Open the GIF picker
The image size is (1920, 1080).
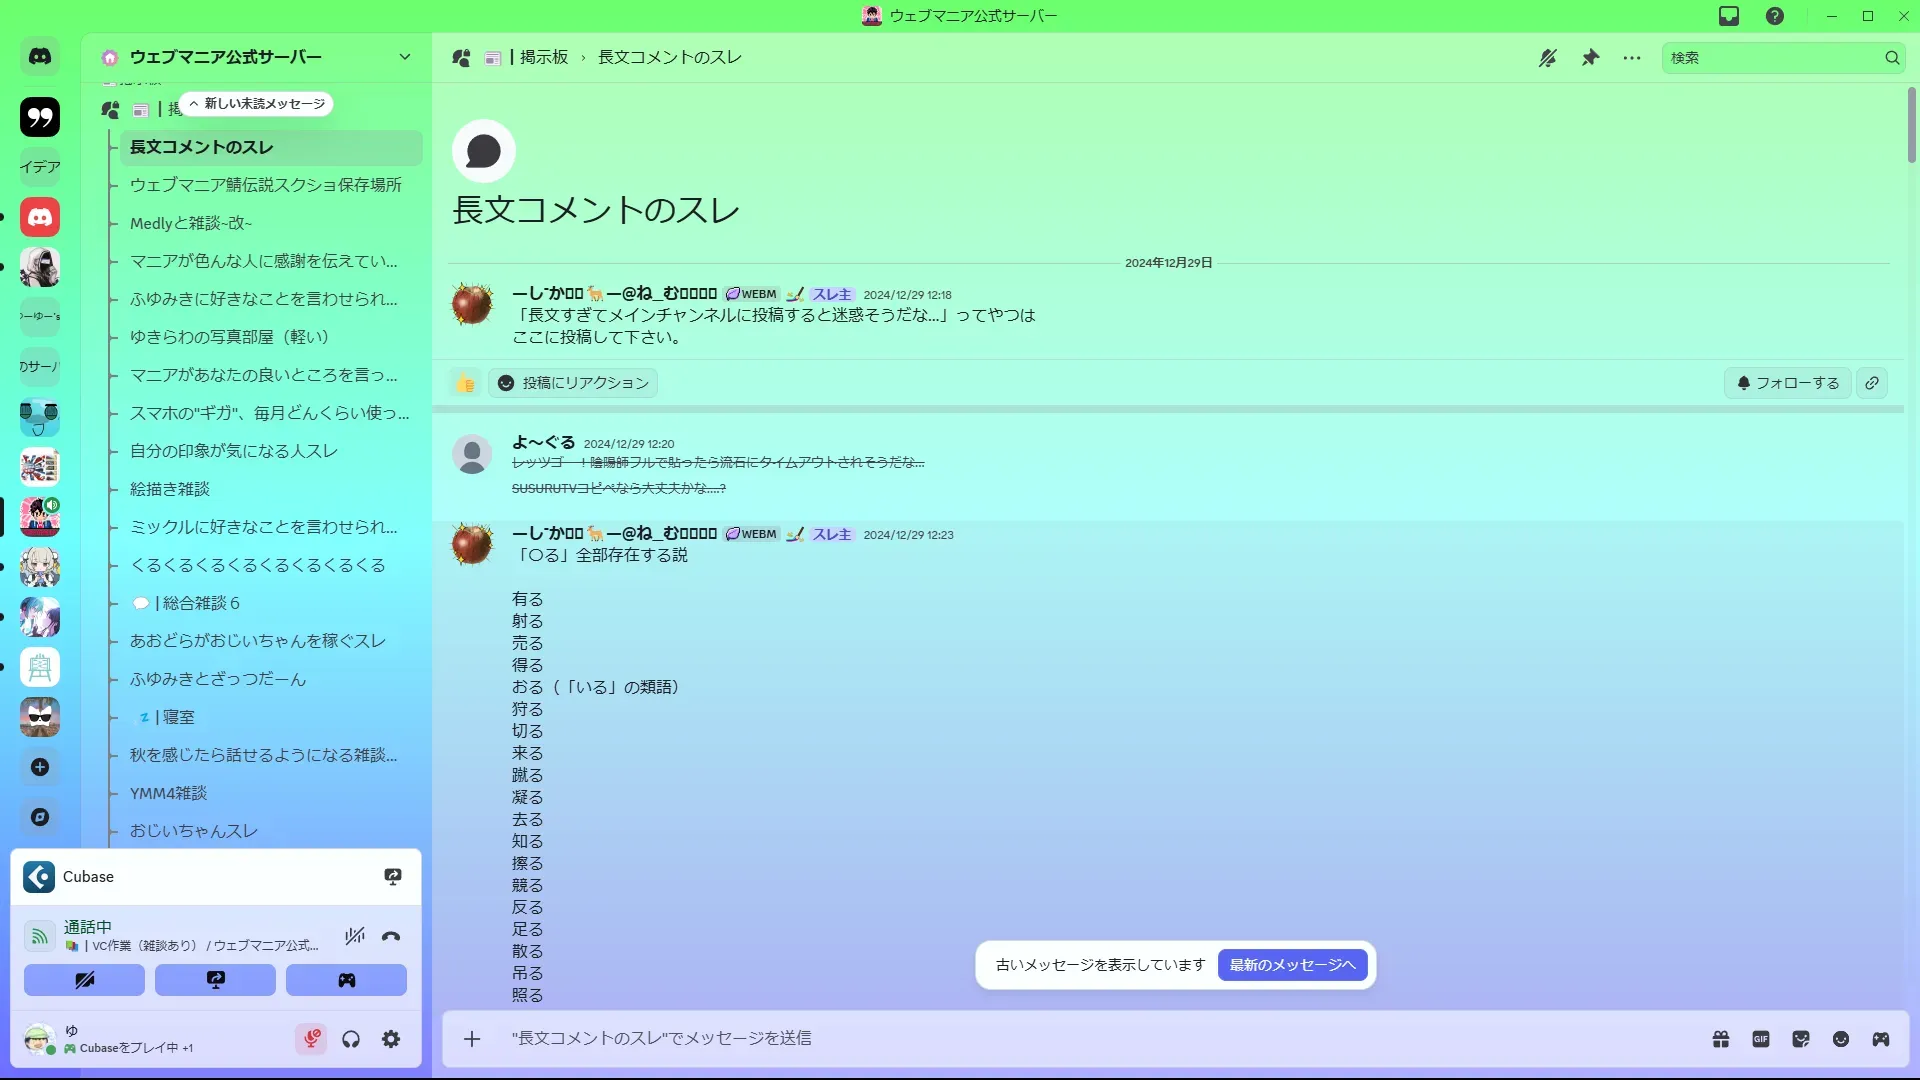click(1761, 1039)
